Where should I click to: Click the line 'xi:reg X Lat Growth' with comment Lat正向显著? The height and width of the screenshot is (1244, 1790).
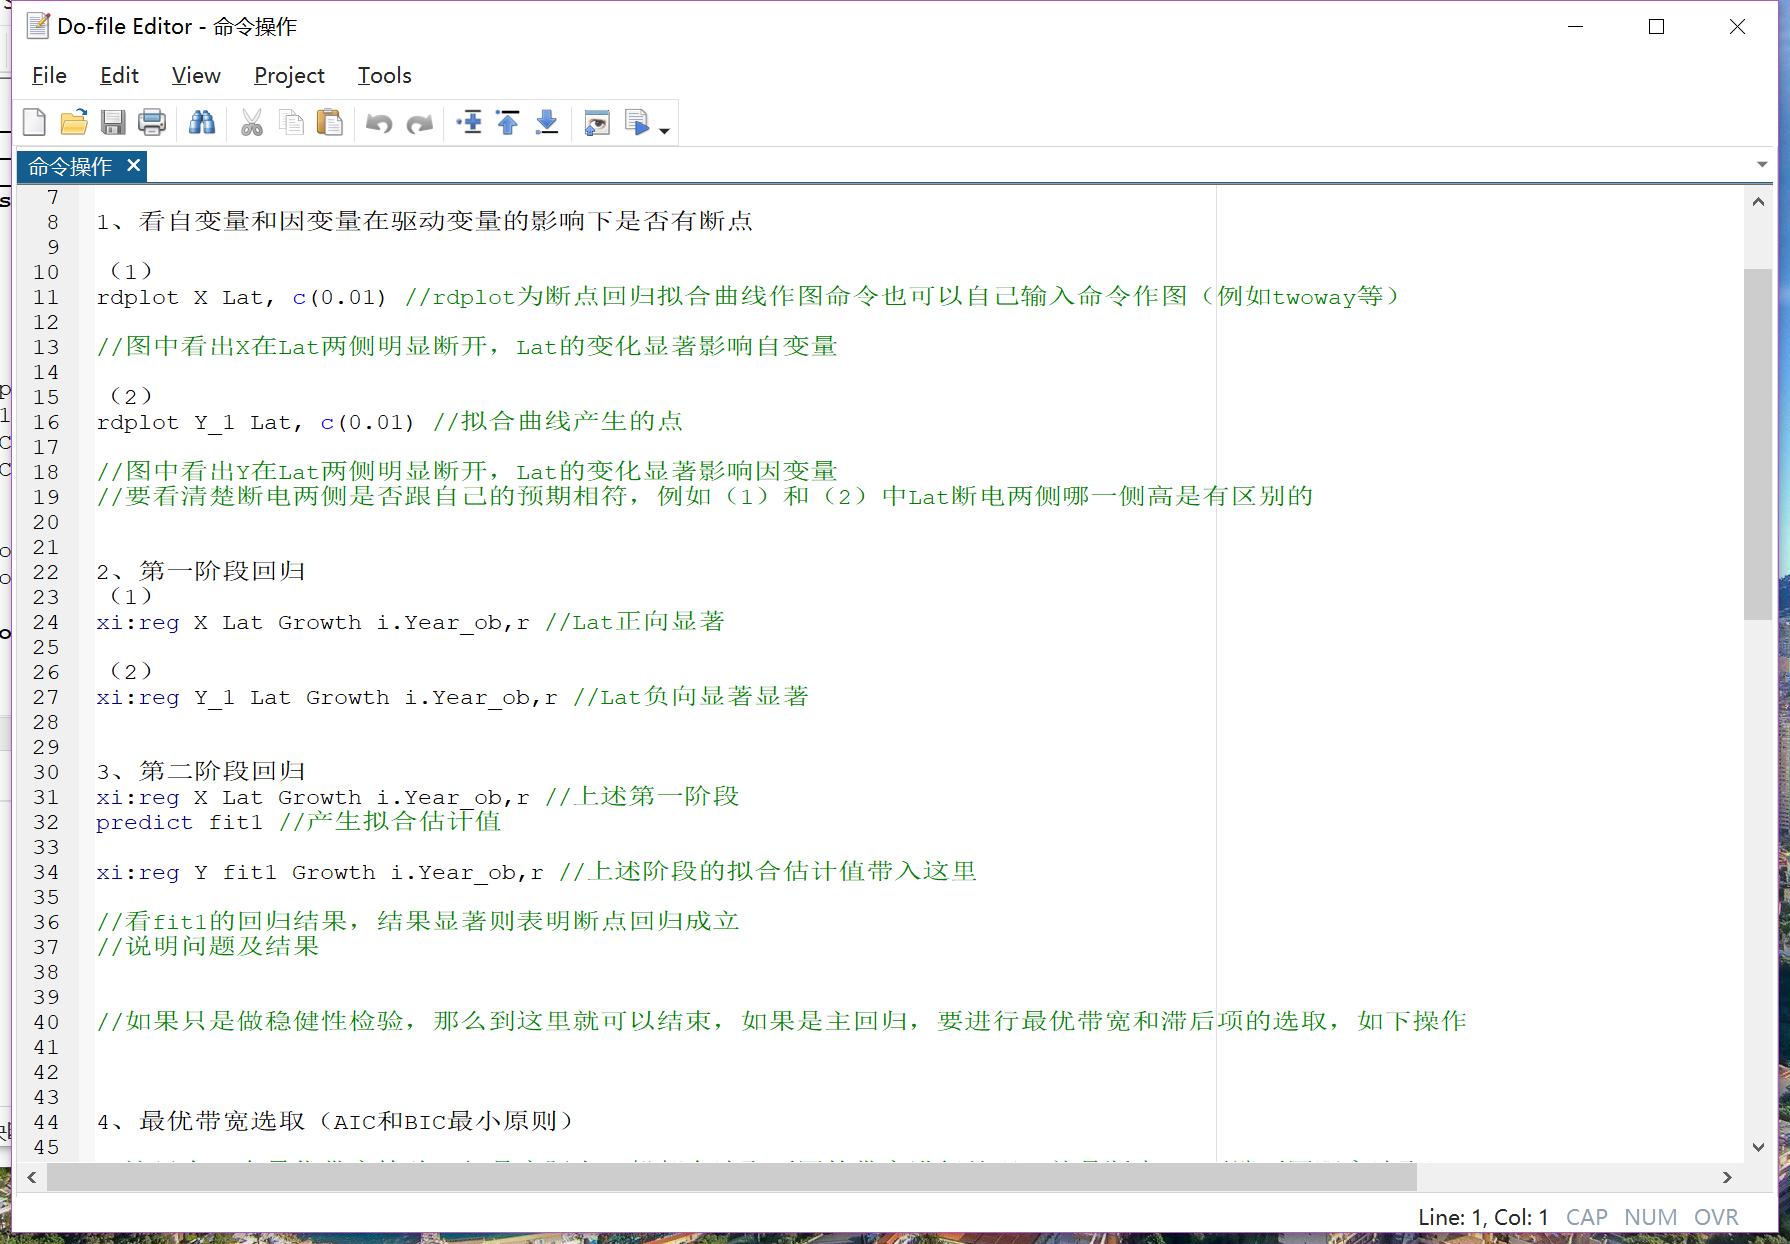[x=410, y=622]
